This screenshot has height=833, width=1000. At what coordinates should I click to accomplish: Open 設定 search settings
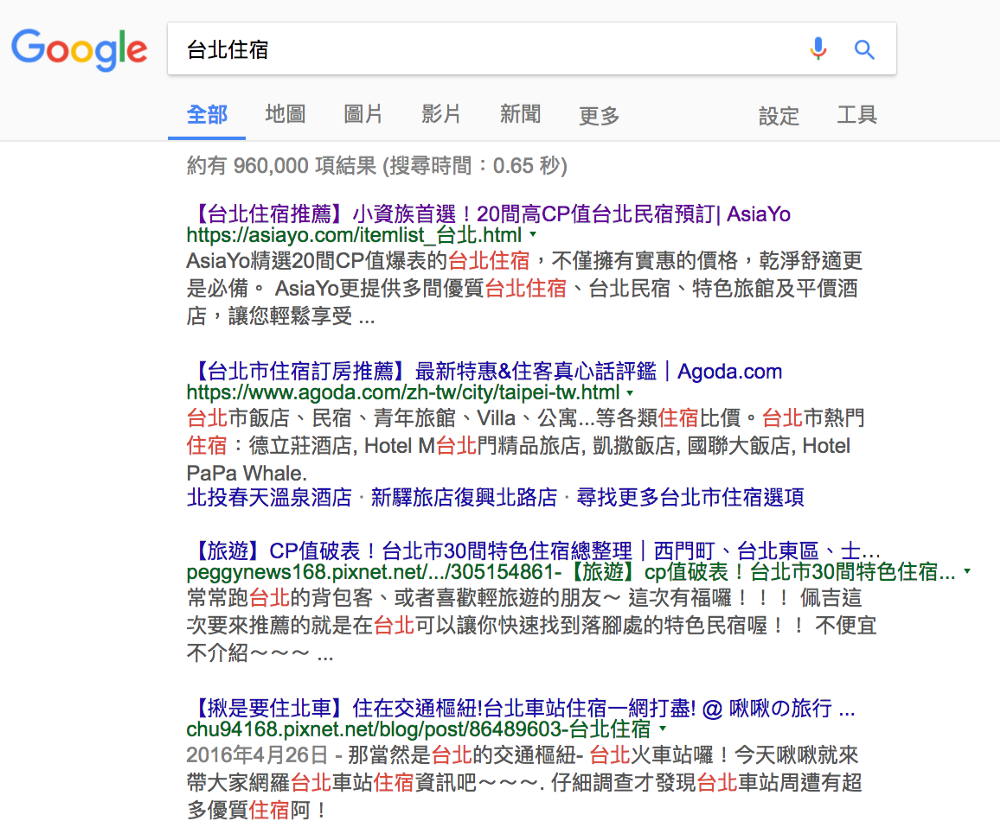779,115
